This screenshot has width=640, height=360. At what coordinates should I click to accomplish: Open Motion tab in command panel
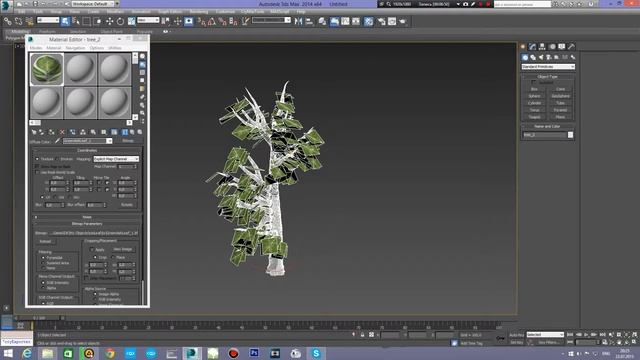(552, 47)
